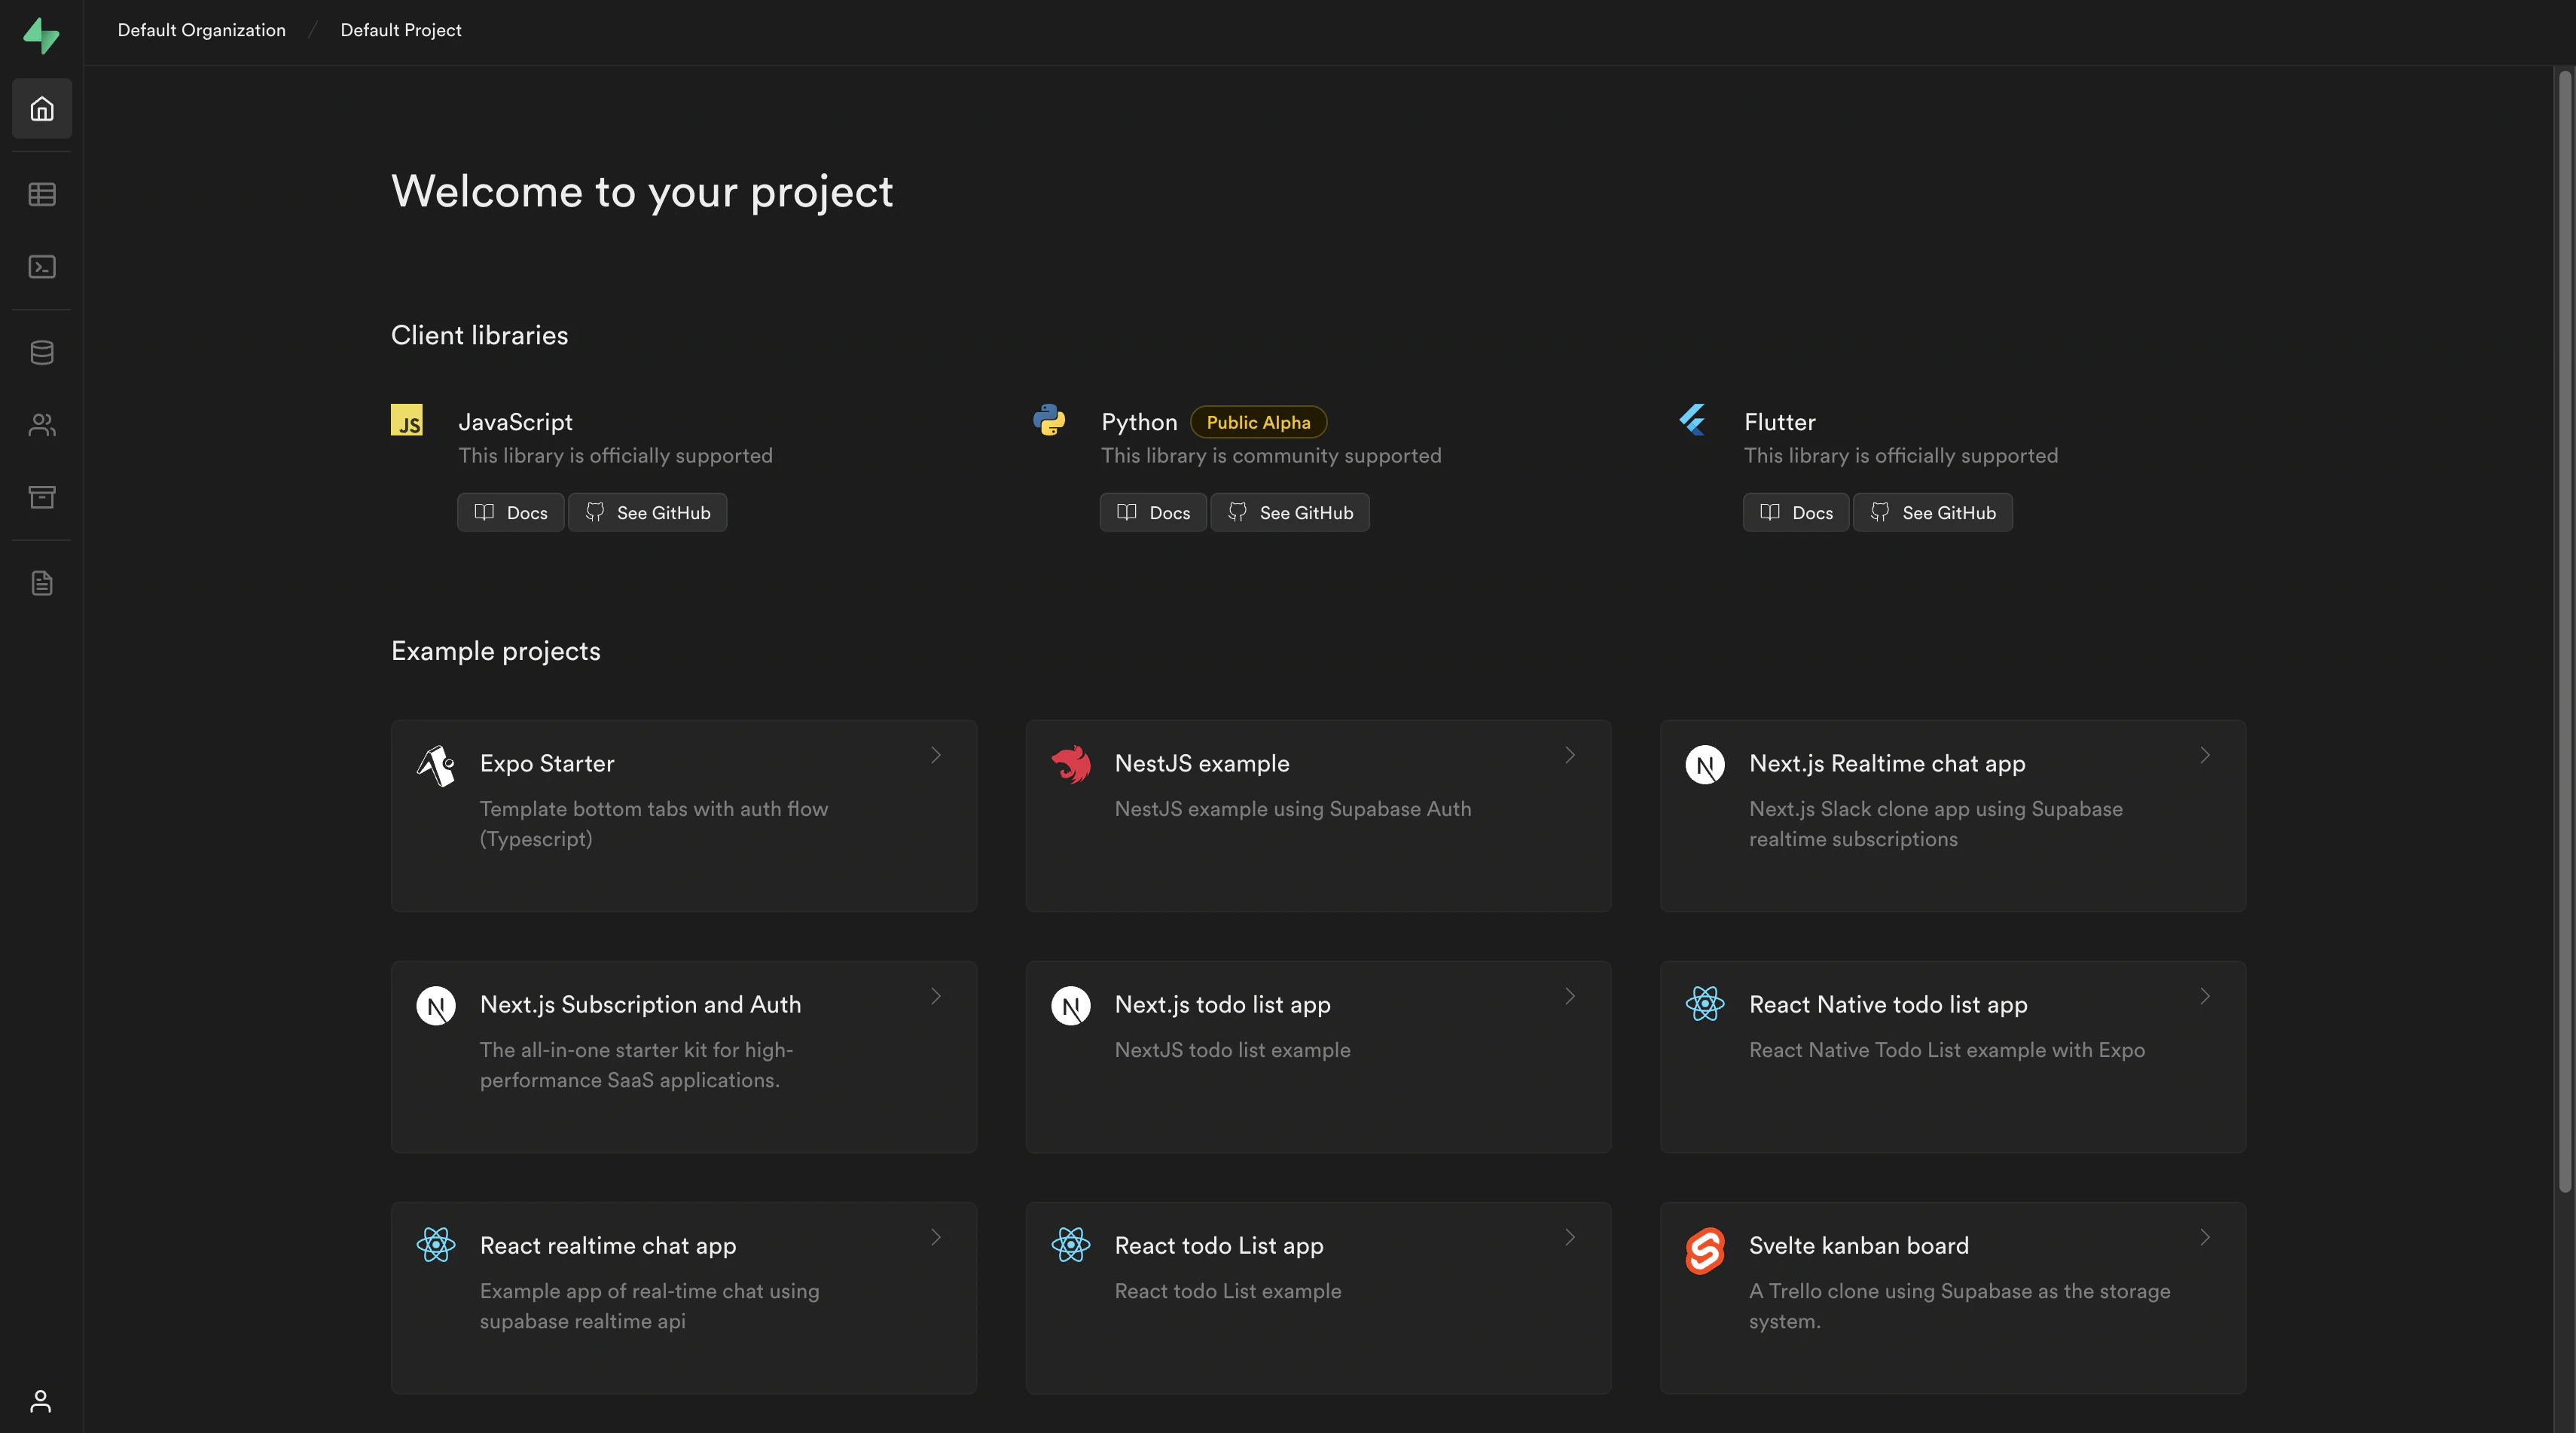Open Next.js Realtime chat app title
Image resolution: width=2576 pixels, height=1433 pixels.
pyautogui.click(x=1887, y=763)
